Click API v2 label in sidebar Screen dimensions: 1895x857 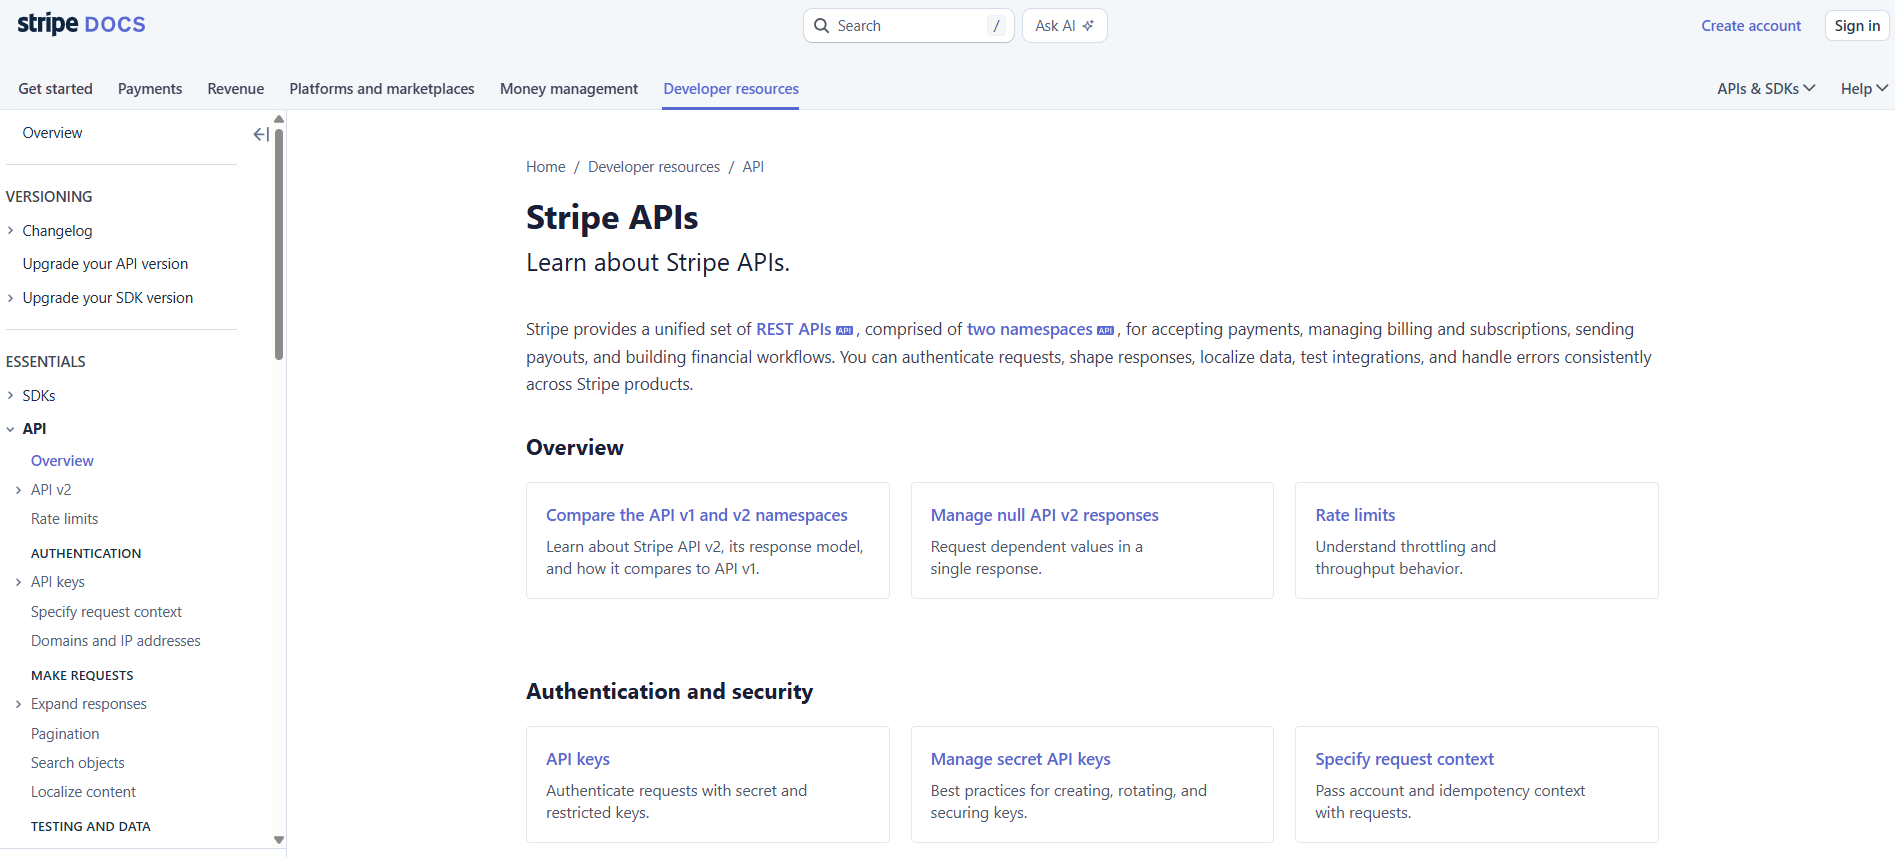(x=51, y=490)
